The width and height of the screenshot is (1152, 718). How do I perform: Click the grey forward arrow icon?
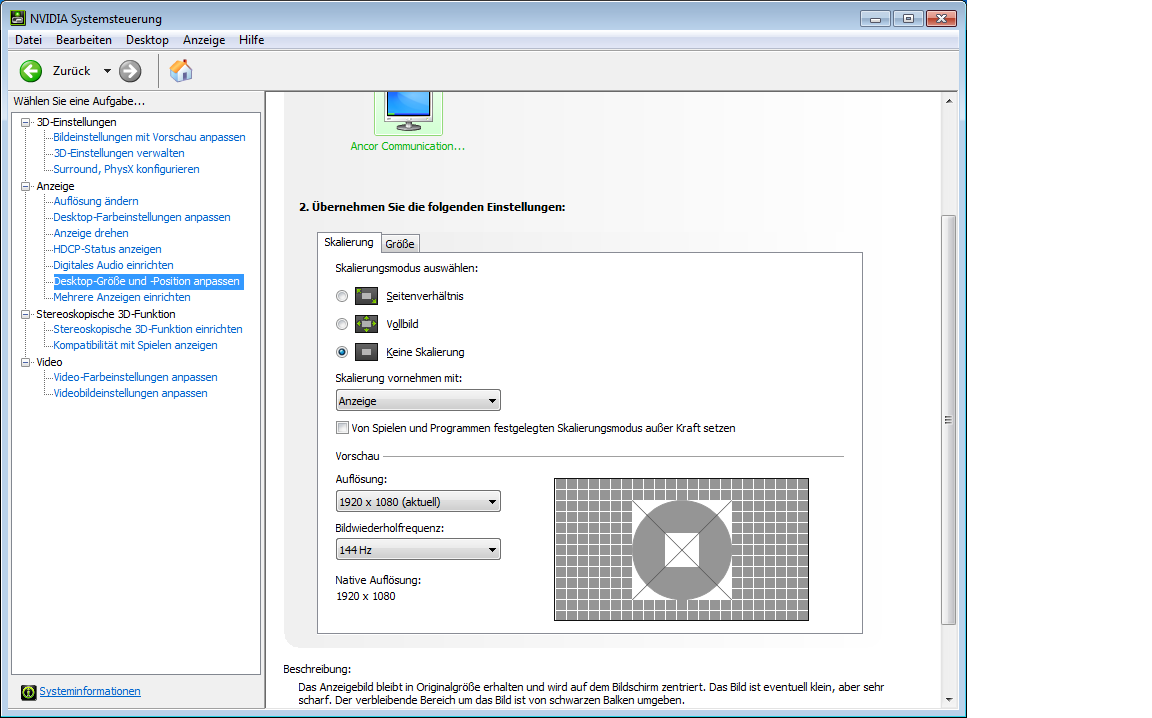(x=130, y=71)
